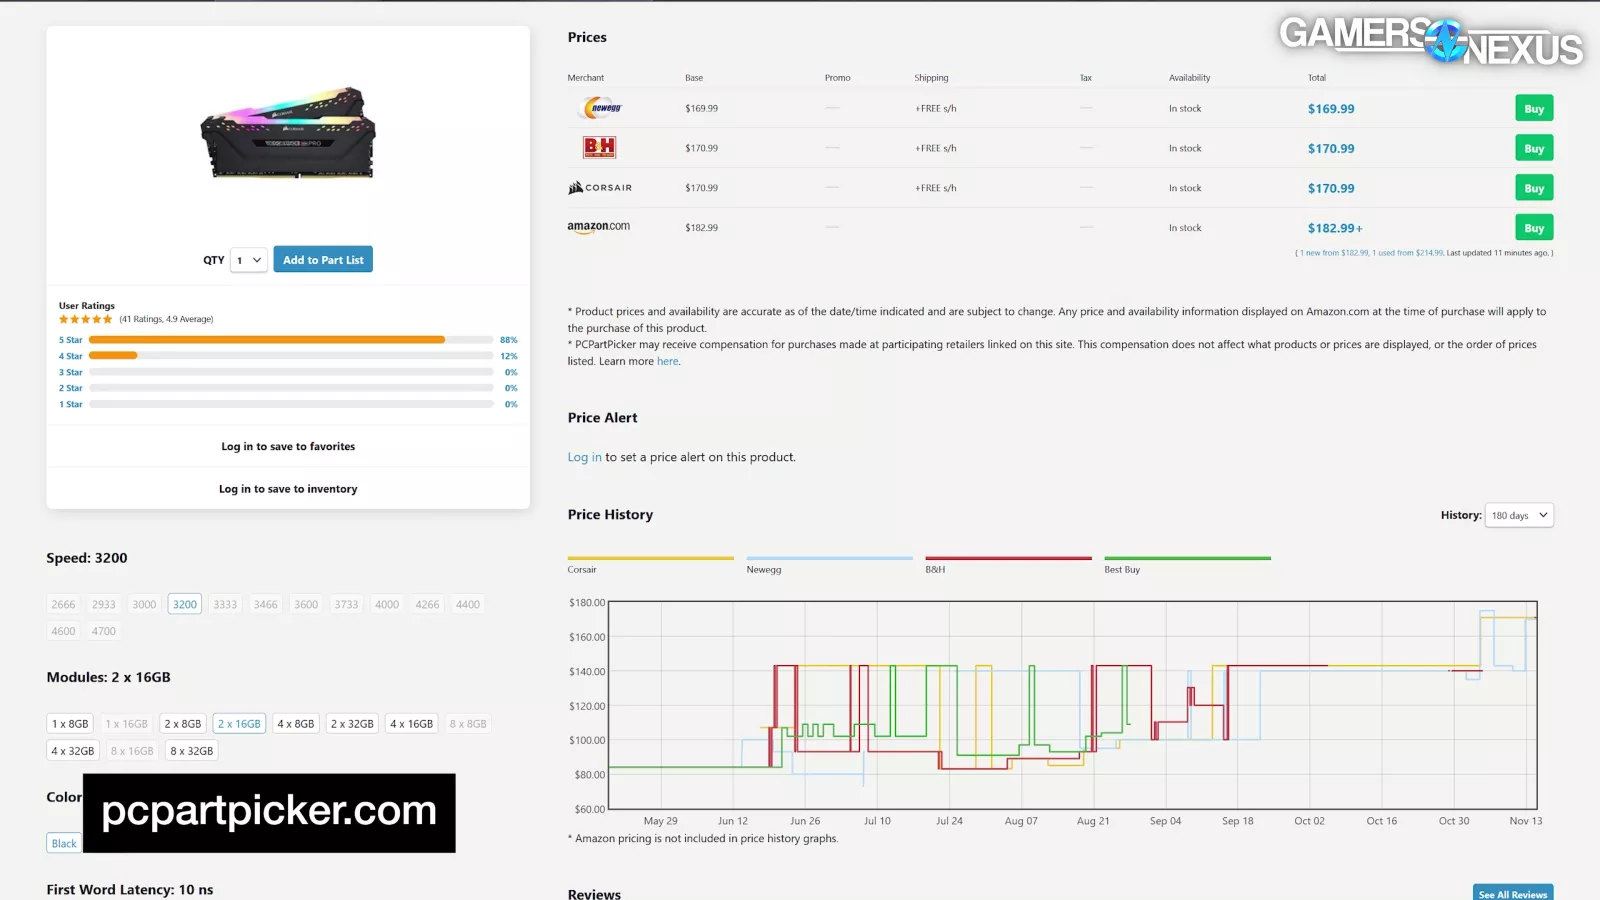This screenshot has width=1600, height=900.
Task: Click the Newegg merchant logo
Action: (x=601, y=108)
